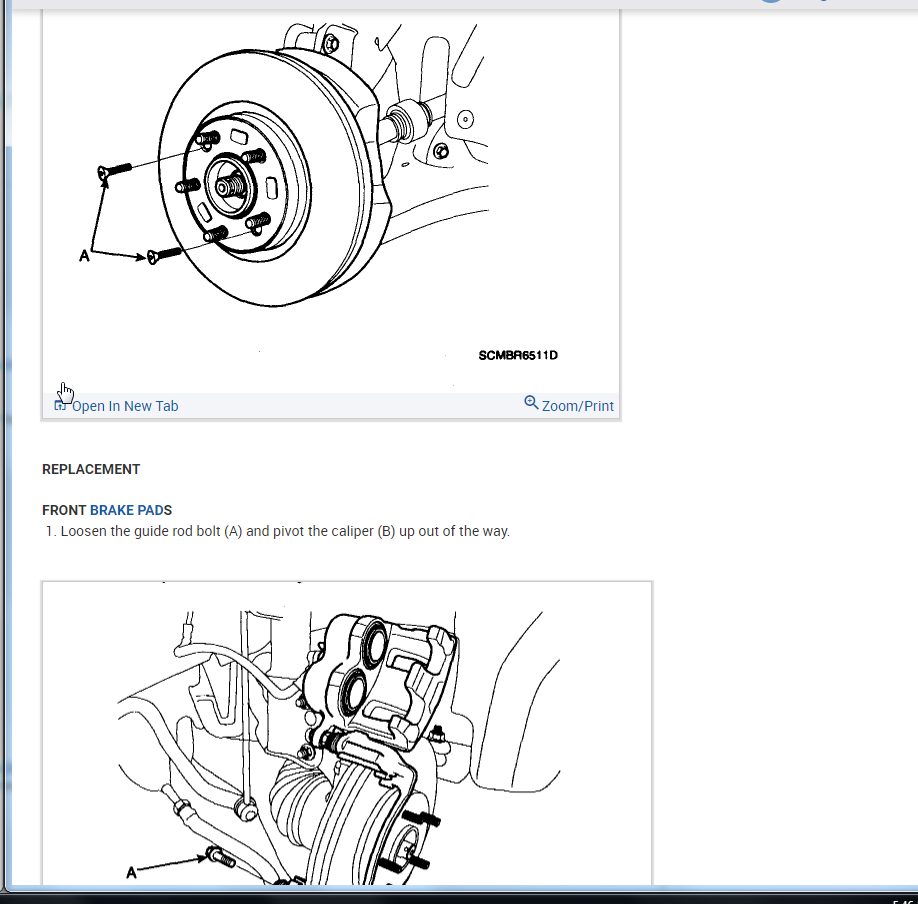Click the caliper pivot diagram image
The width and height of the screenshot is (918, 904).
tap(347, 734)
